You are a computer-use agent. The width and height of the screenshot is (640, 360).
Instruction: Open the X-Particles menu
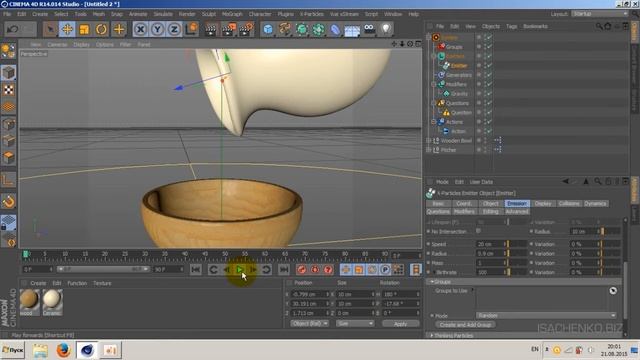311,14
